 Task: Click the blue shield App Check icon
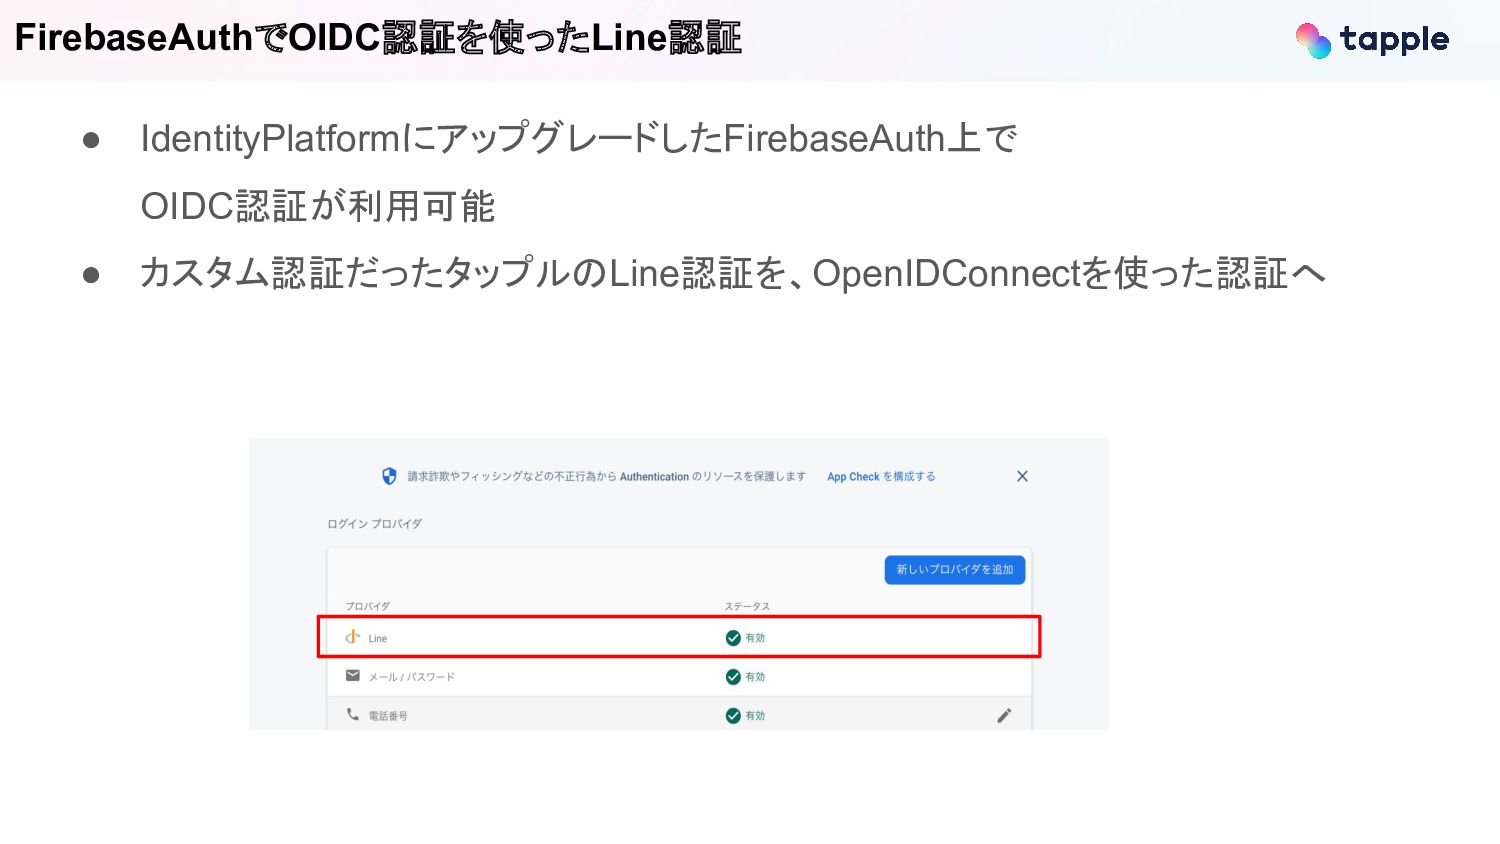coord(390,476)
